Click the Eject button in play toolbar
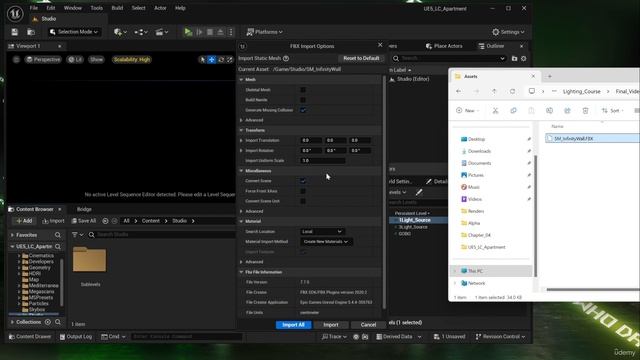The height and width of the screenshot is (360, 640). pyautogui.click(x=220, y=32)
